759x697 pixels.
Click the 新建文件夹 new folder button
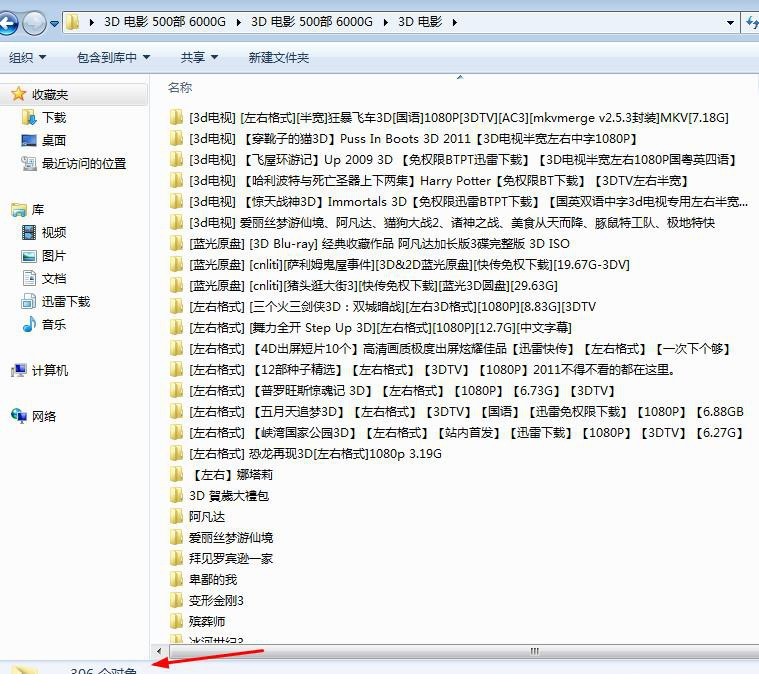tap(278, 58)
